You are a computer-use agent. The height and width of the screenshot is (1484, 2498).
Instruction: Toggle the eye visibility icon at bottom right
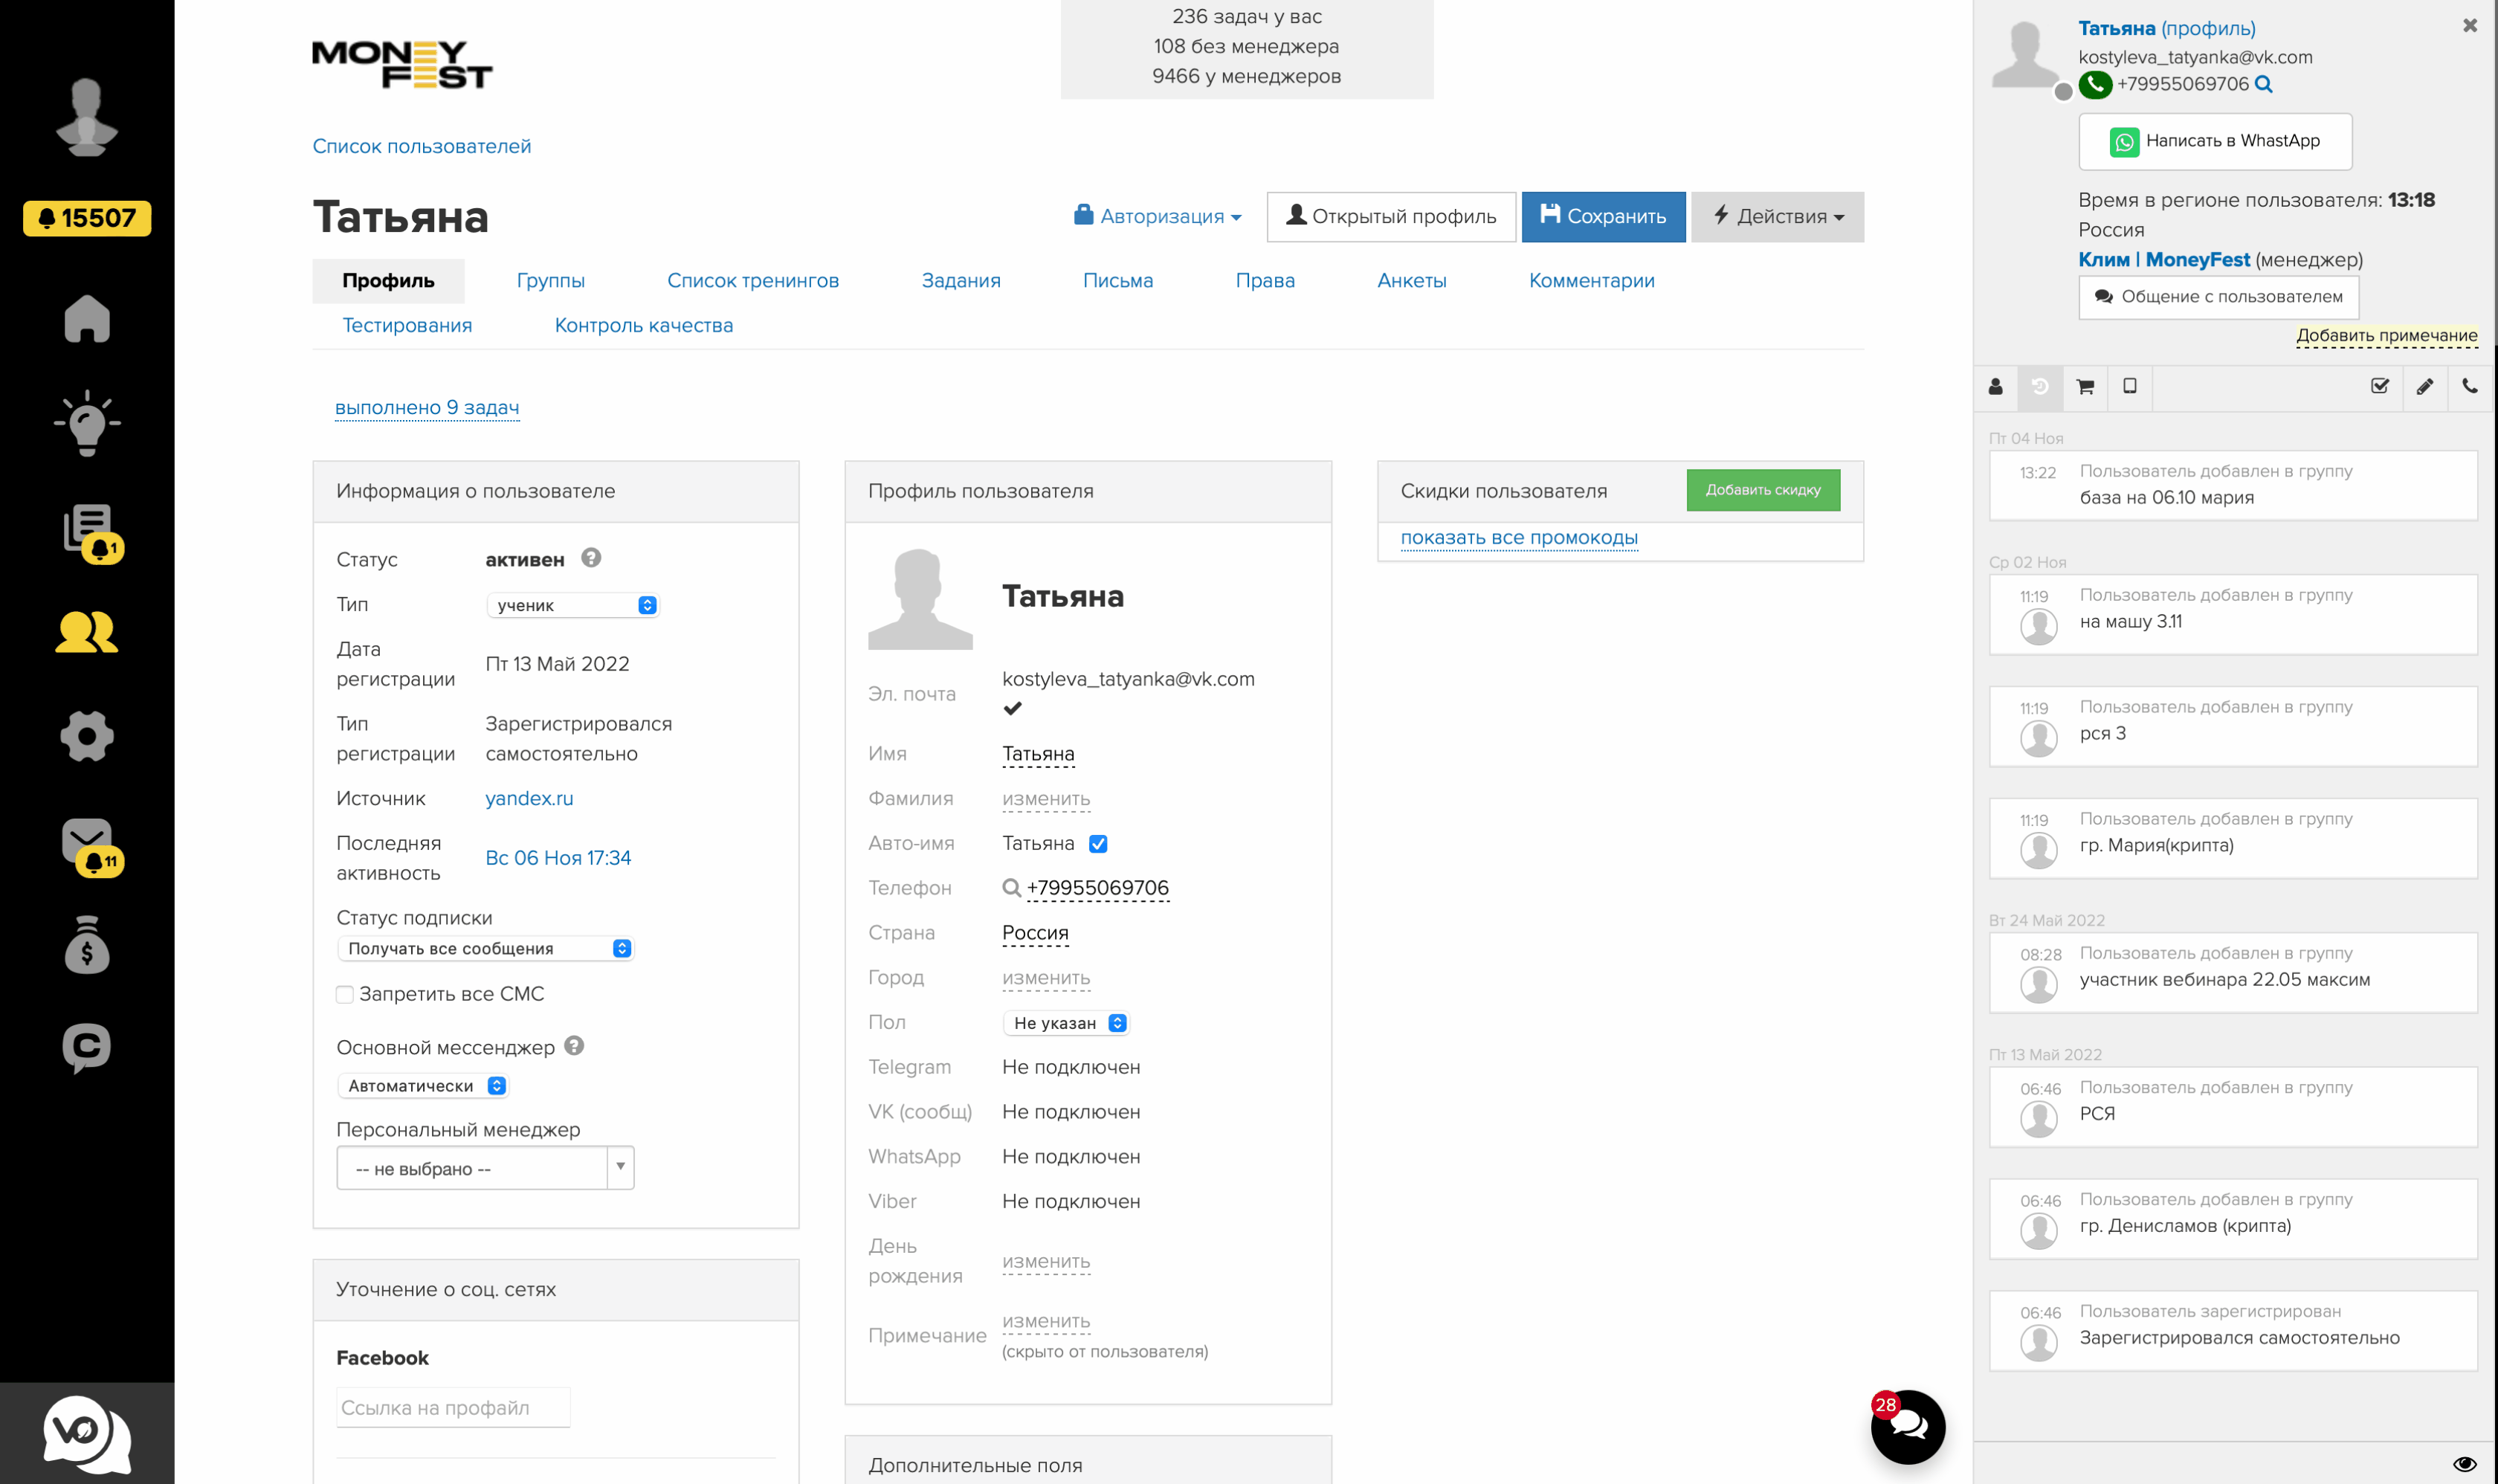2464,1464
